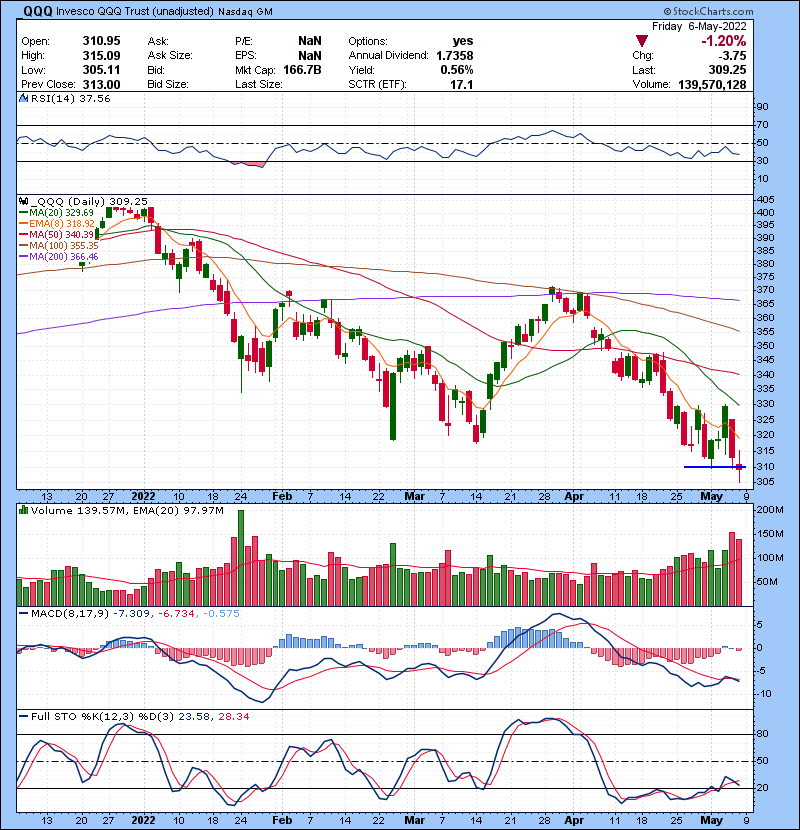The image size is (800, 830).
Task: Click the Last value 309.25 in header
Action: [727, 70]
